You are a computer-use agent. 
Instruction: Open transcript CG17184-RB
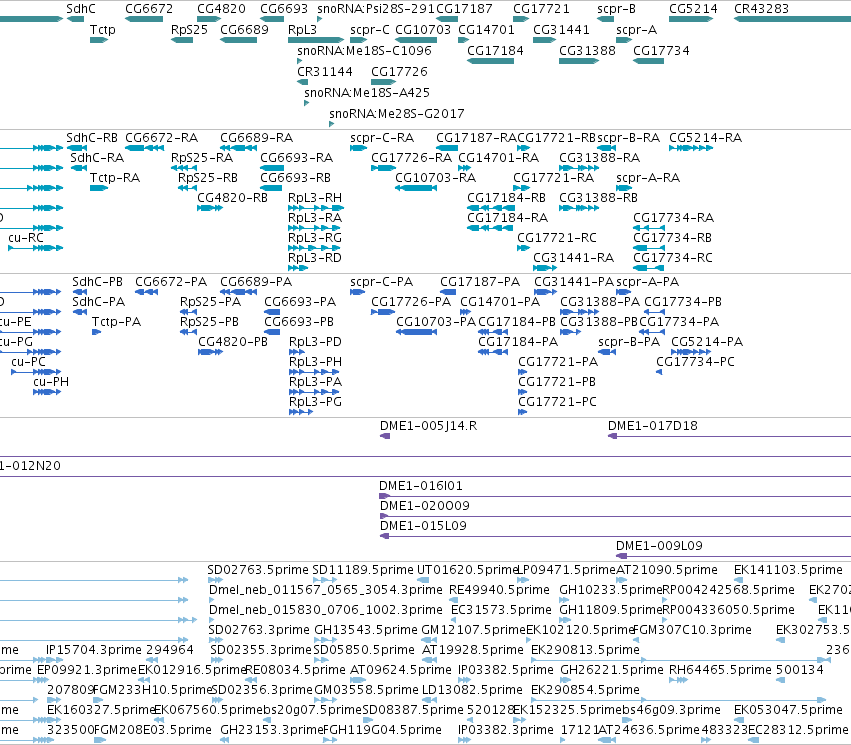(x=506, y=198)
